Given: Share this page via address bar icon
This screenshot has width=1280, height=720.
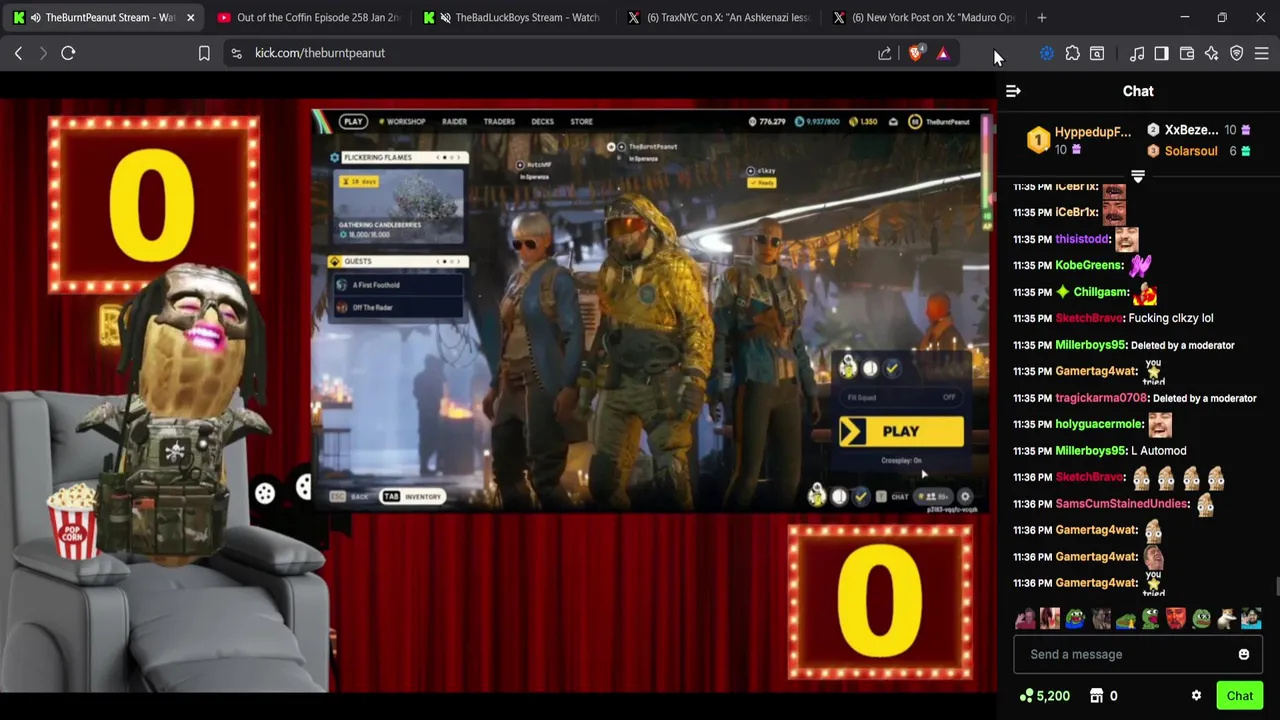Looking at the screenshot, I should click(885, 53).
